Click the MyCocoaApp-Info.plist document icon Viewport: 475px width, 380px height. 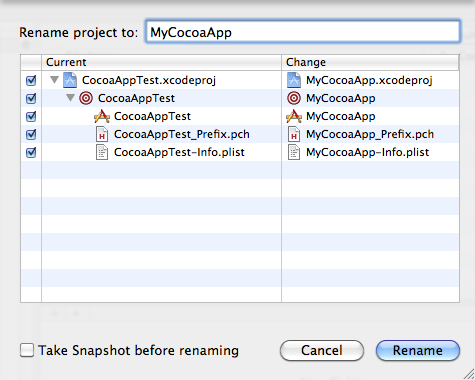coord(294,152)
